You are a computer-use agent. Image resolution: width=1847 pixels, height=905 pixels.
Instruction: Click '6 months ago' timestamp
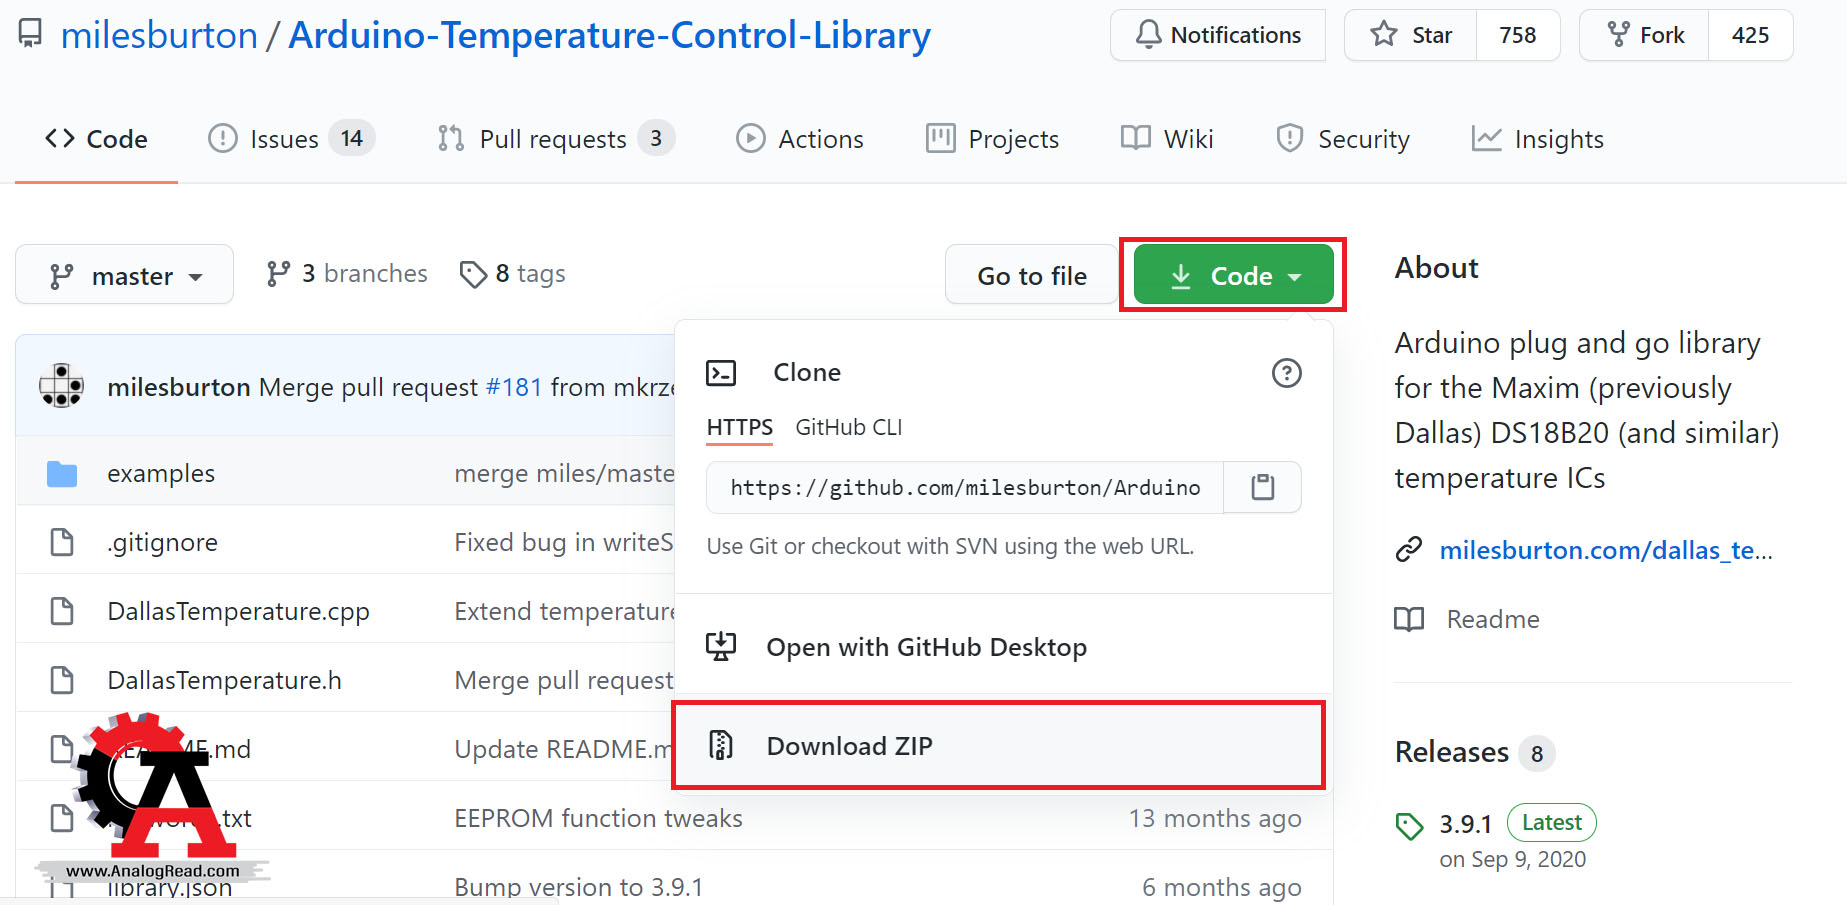point(1222,887)
